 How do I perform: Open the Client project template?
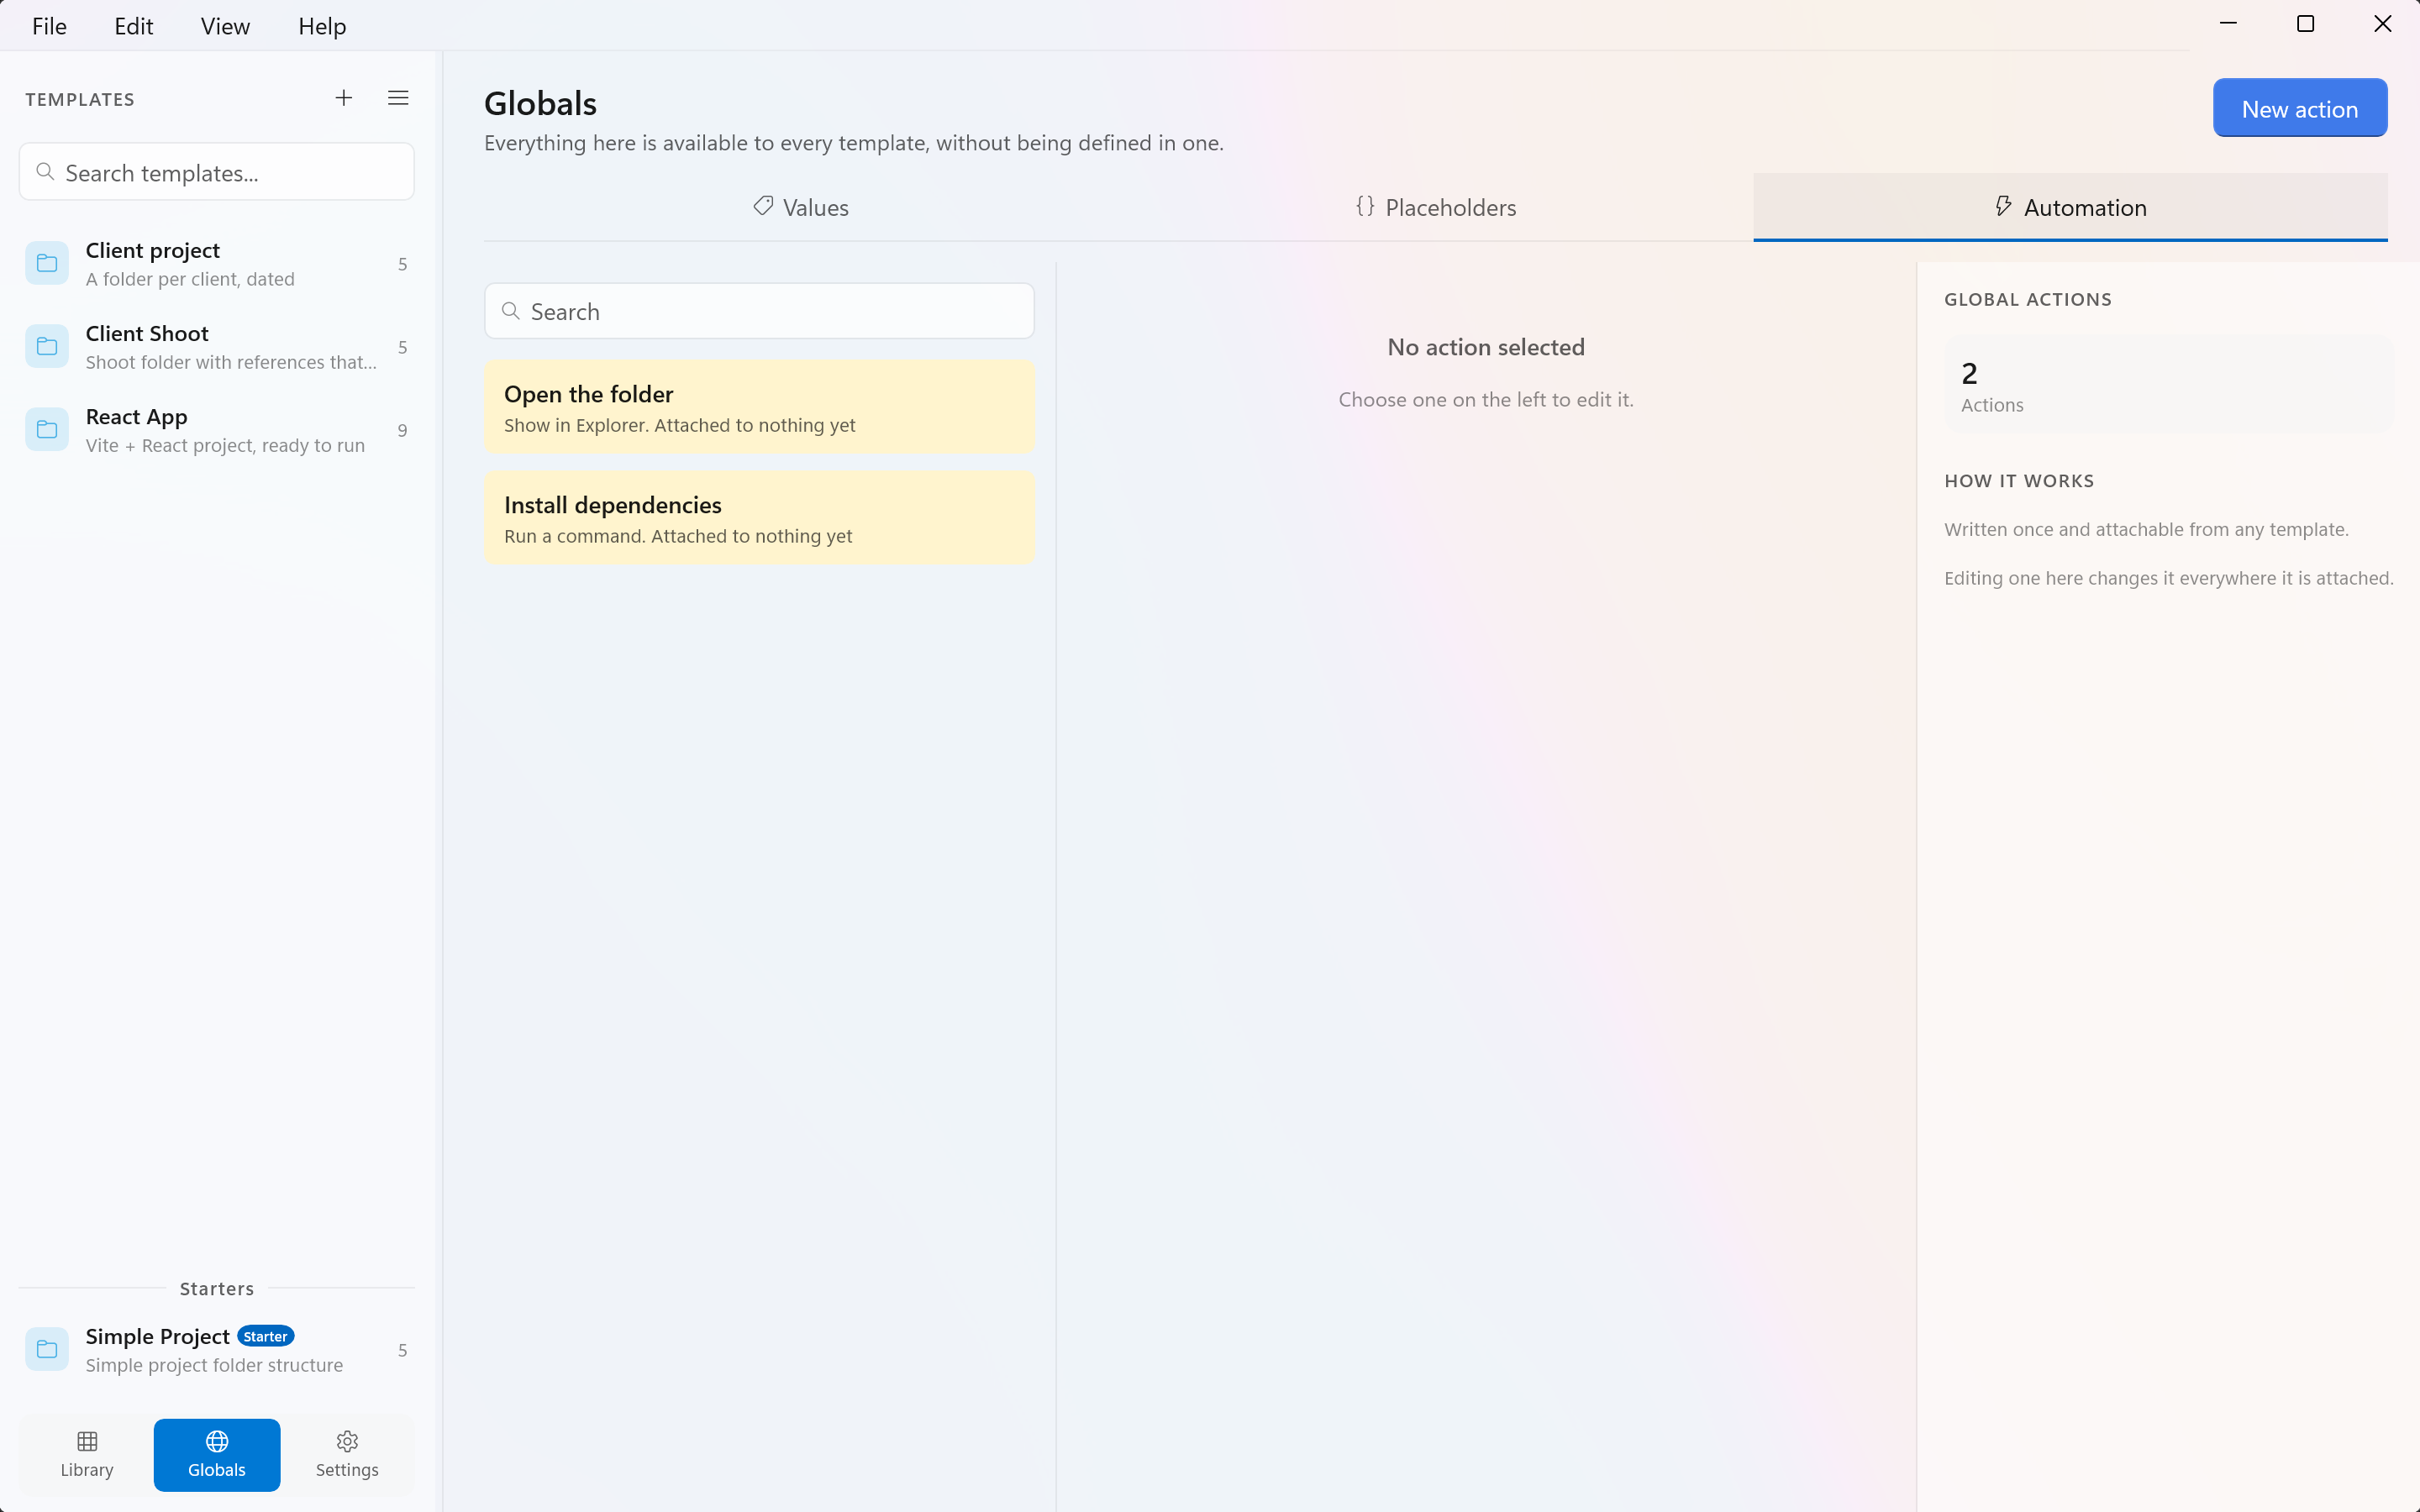(x=217, y=263)
